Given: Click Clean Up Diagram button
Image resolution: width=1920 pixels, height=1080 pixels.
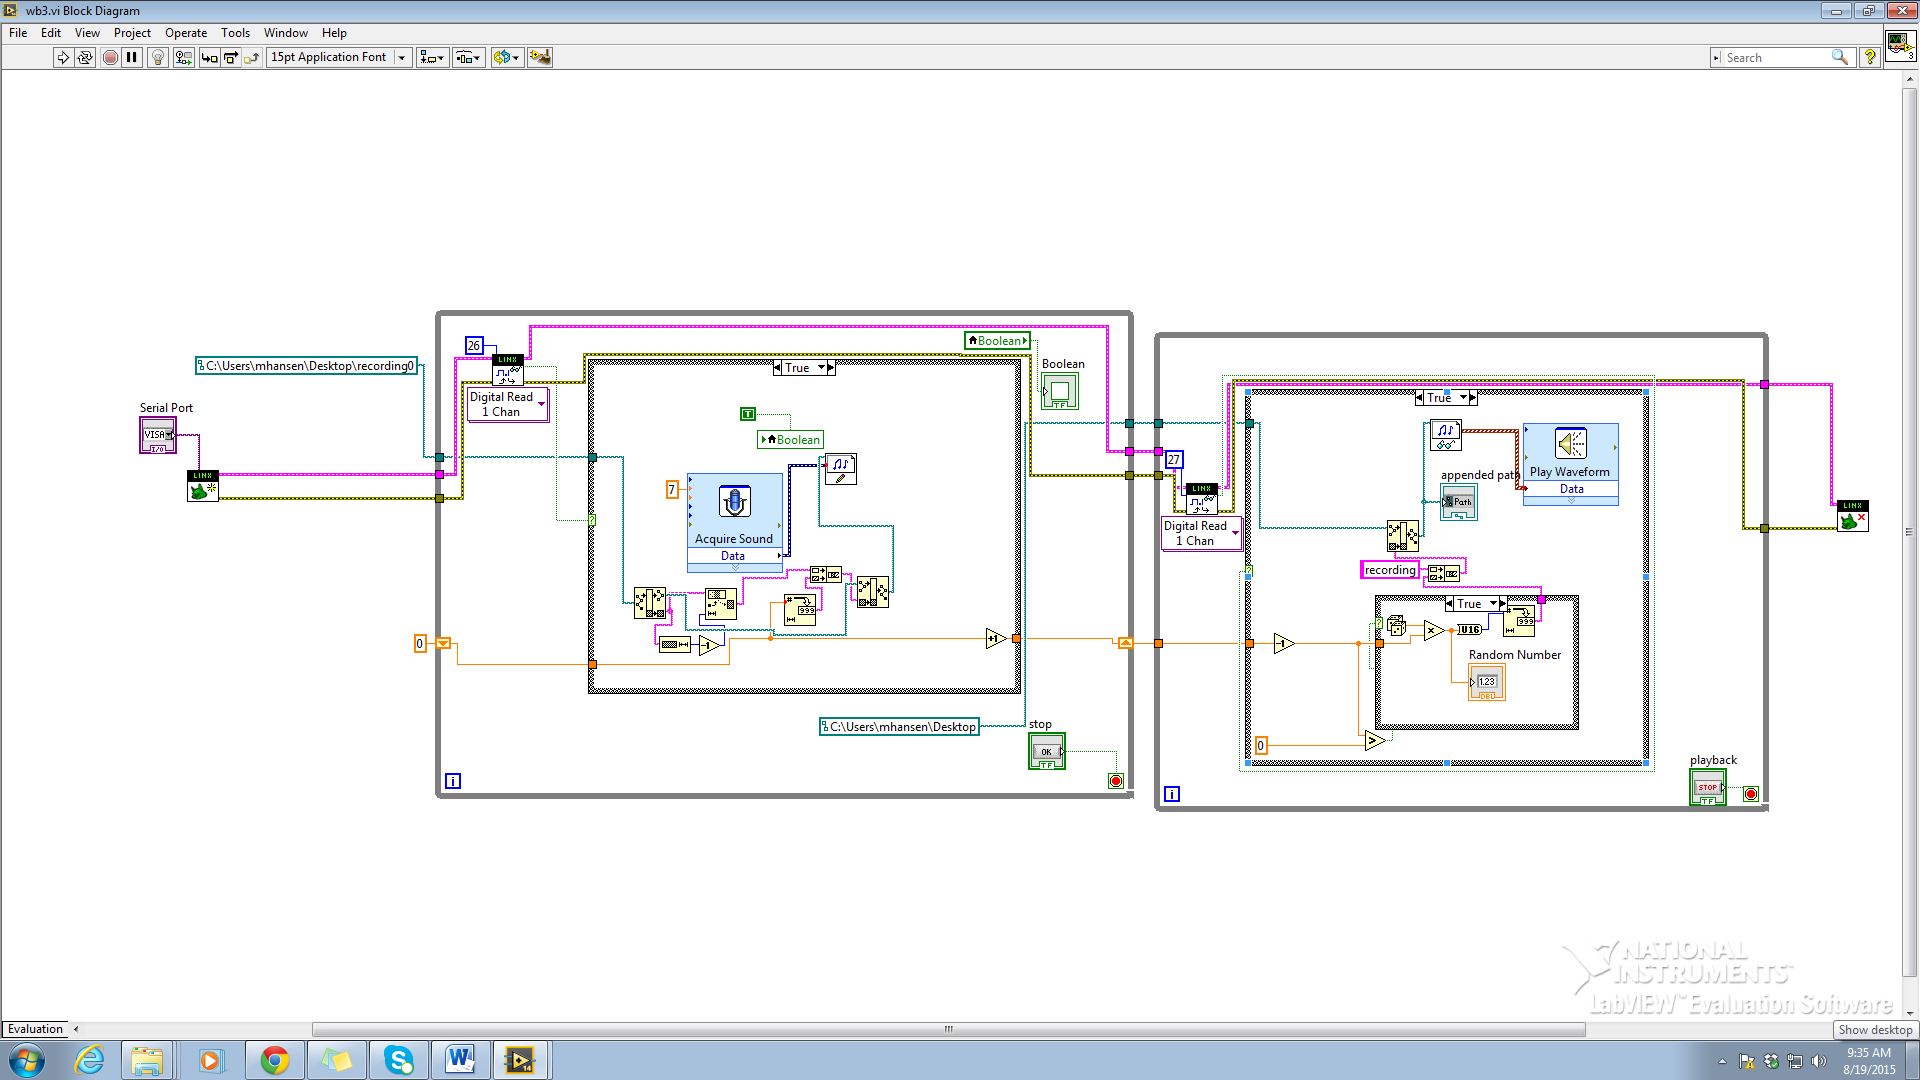Looking at the screenshot, I should coord(540,57).
